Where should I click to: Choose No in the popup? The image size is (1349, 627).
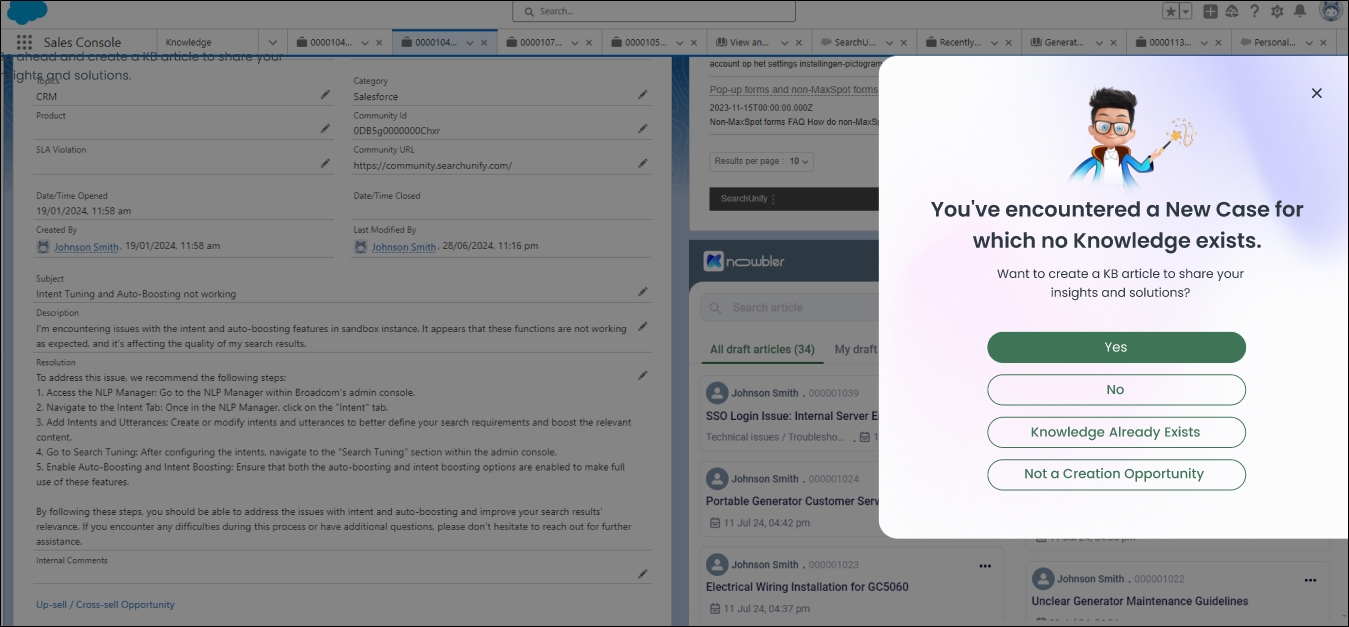1116,390
